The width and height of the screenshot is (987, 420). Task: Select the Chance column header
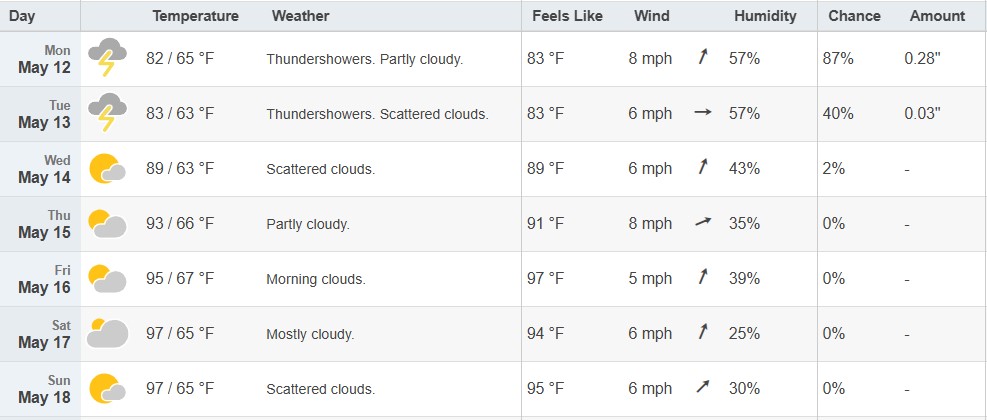point(854,16)
